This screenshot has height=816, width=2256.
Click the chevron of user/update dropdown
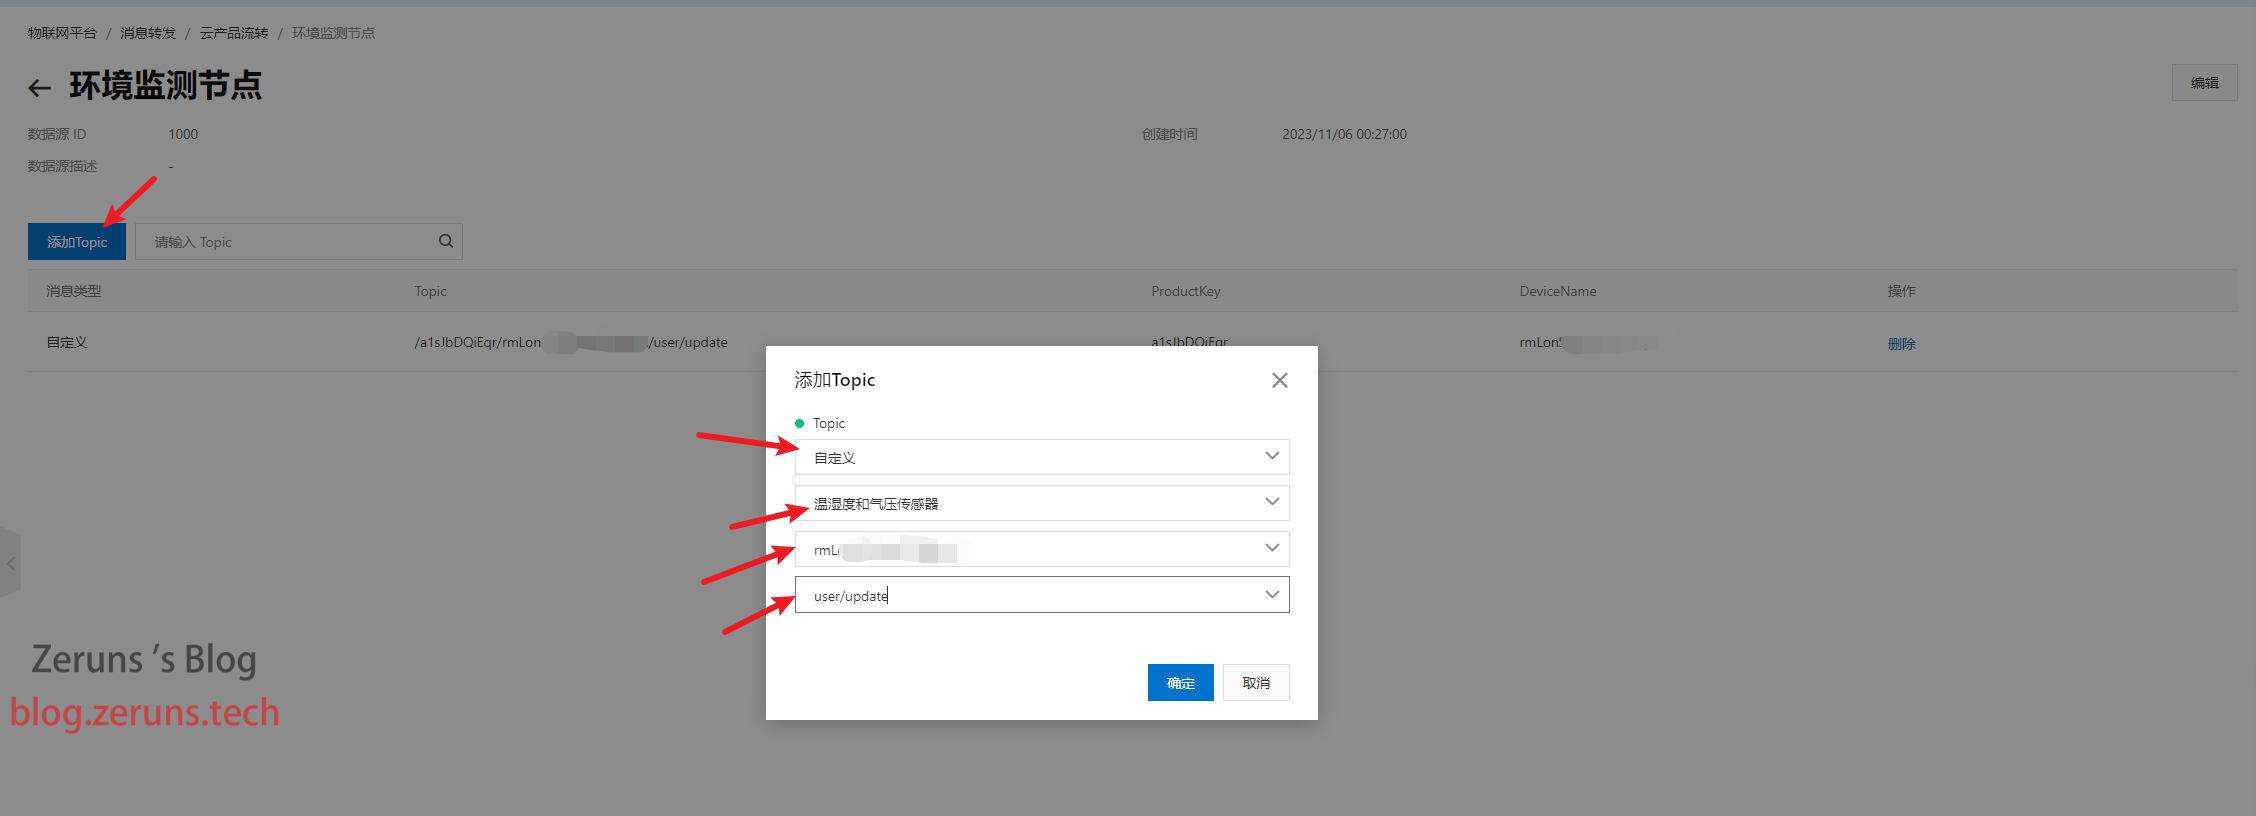tap(1271, 595)
